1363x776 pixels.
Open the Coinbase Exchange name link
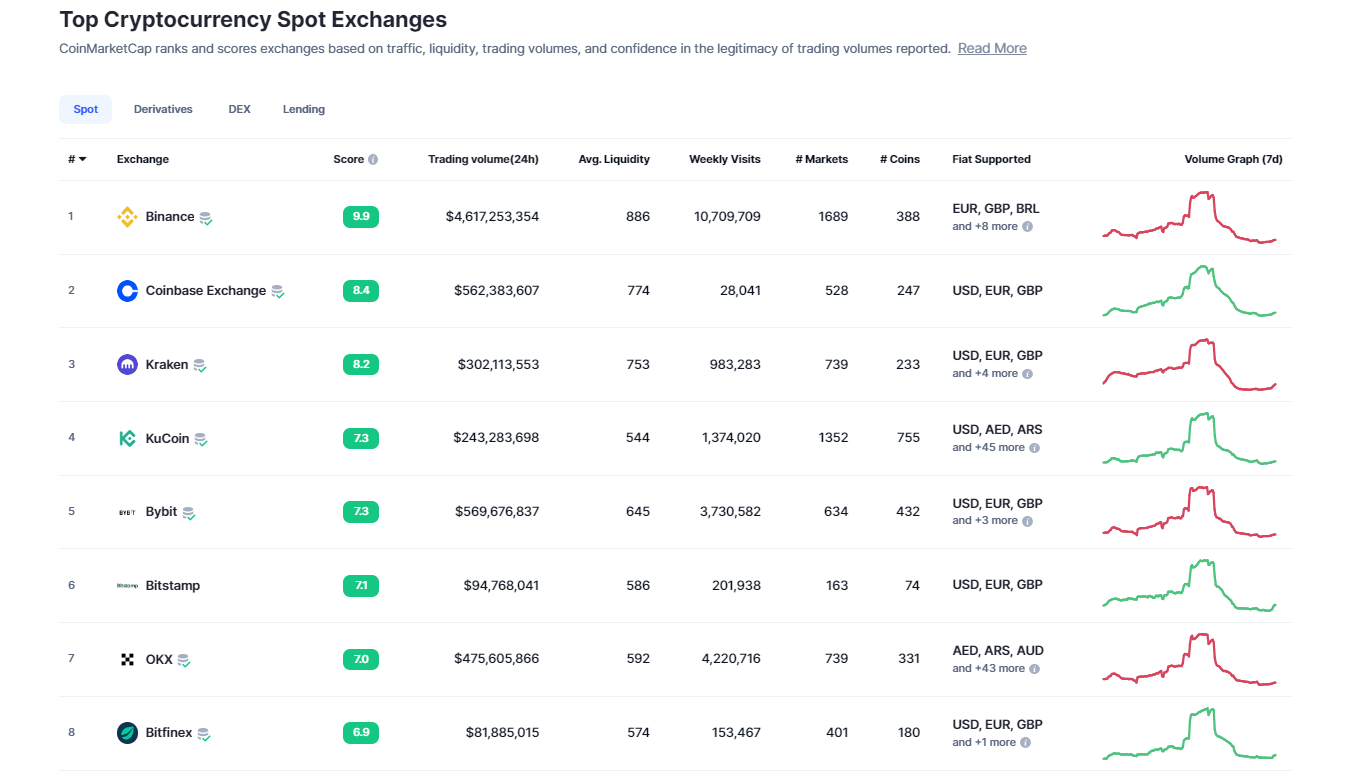[x=206, y=291]
